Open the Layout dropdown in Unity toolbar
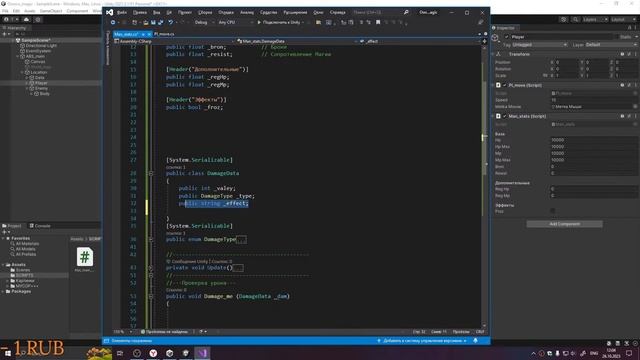This screenshot has height=360, width=640. (x=623, y=19)
